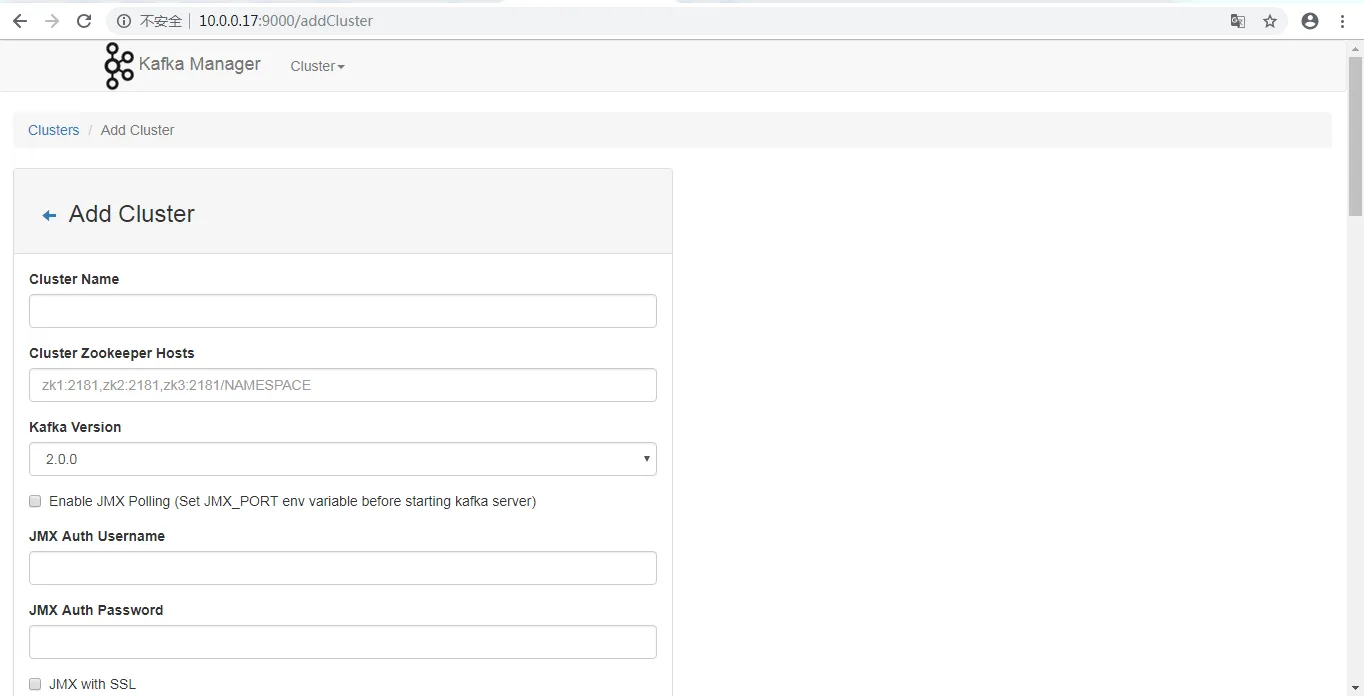Image resolution: width=1364 pixels, height=696 pixels.
Task: Click the back arrow beside Add Cluster
Action: pyautogui.click(x=49, y=215)
